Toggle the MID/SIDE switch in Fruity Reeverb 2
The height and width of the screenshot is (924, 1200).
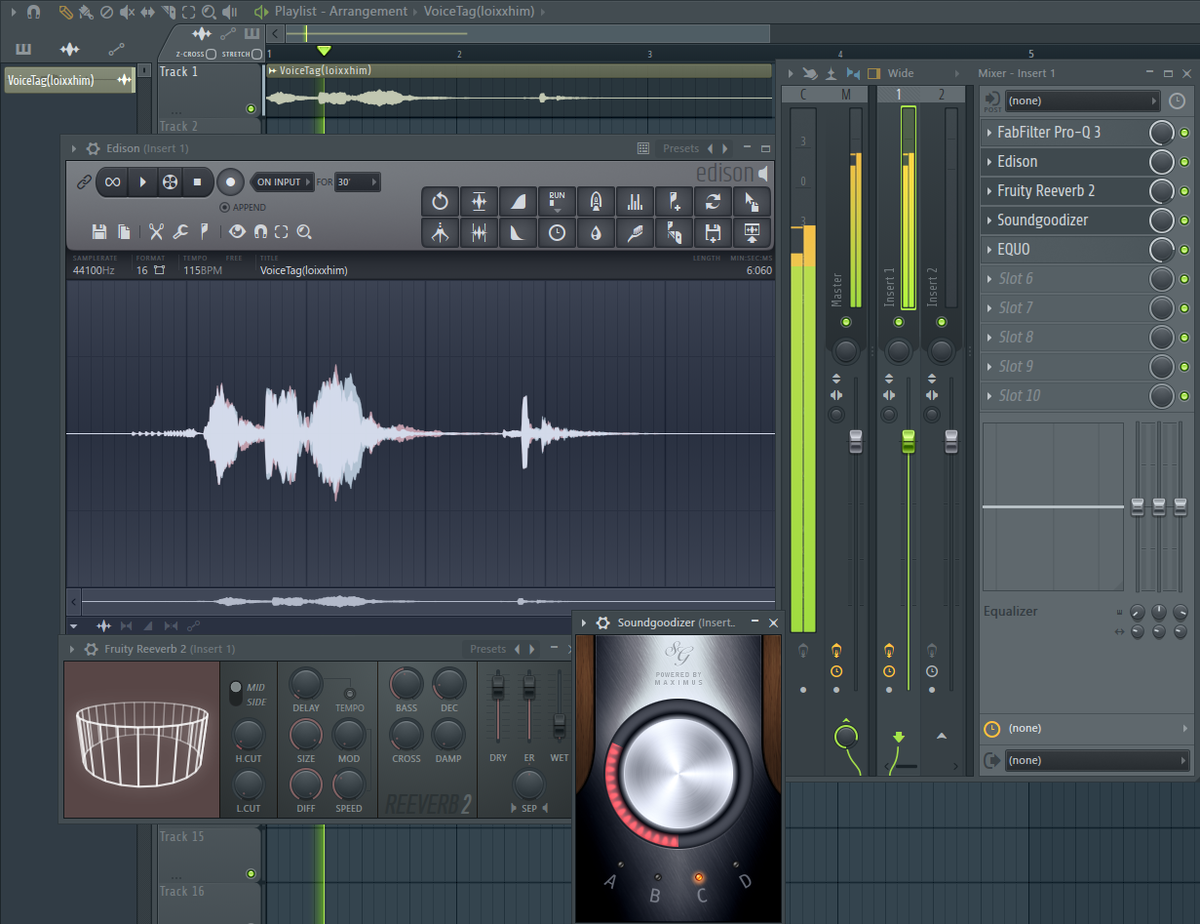[236, 693]
